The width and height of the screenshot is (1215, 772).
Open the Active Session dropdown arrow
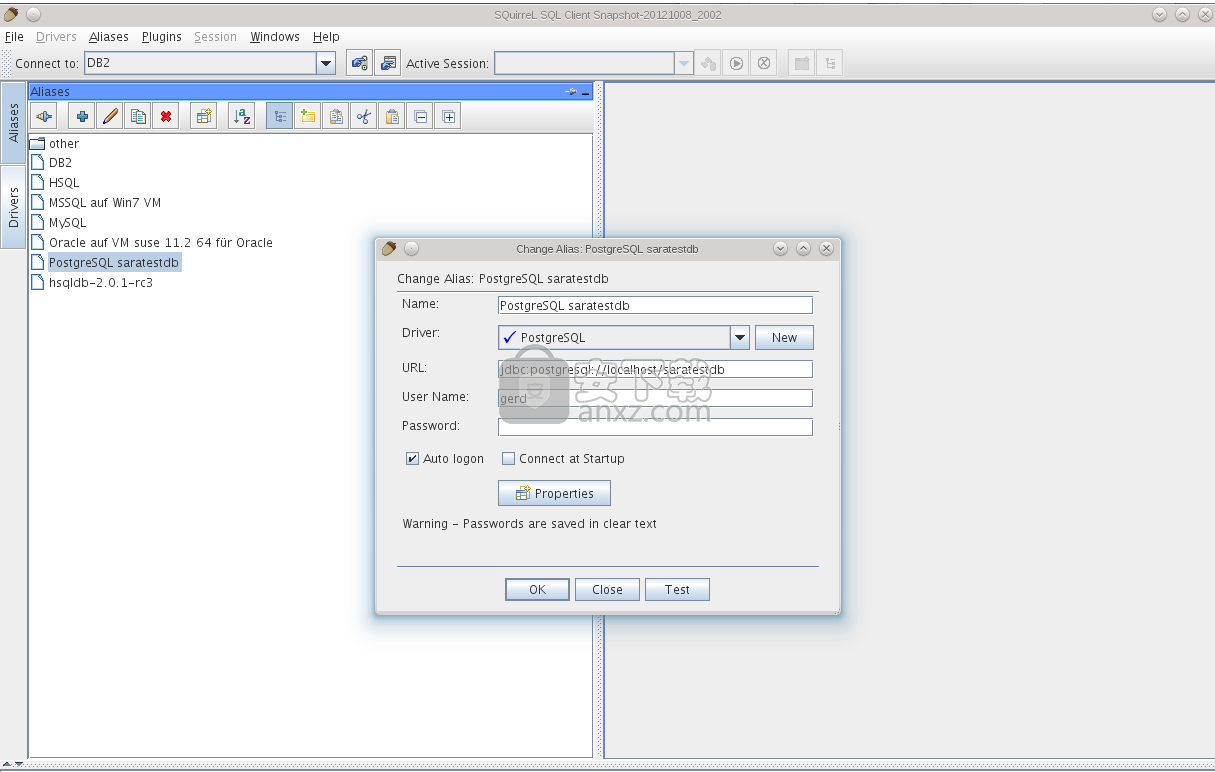(x=684, y=63)
